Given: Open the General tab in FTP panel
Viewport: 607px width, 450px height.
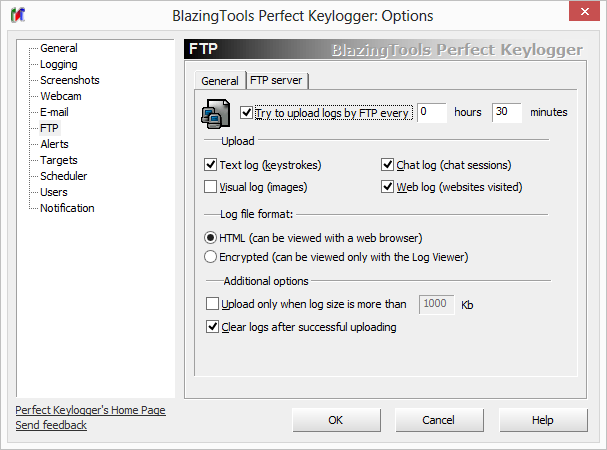Looking at the screenshot, I should coord(219,81).
